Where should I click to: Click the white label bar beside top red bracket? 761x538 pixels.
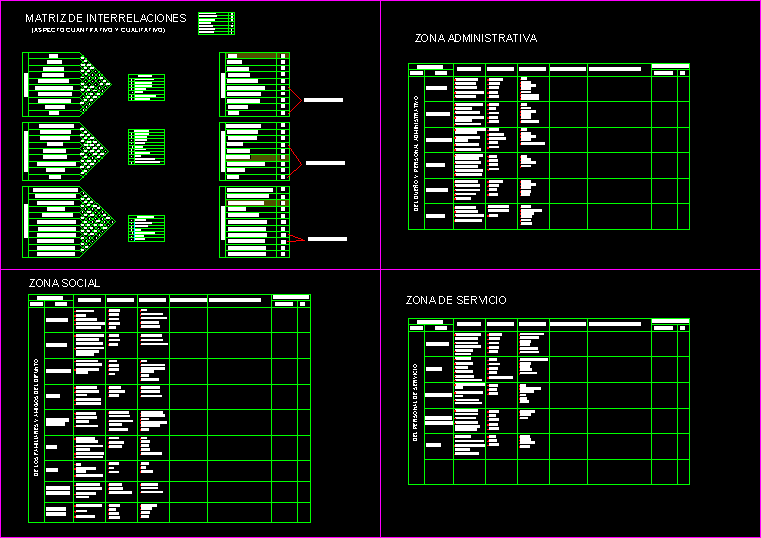coord(323,101)
